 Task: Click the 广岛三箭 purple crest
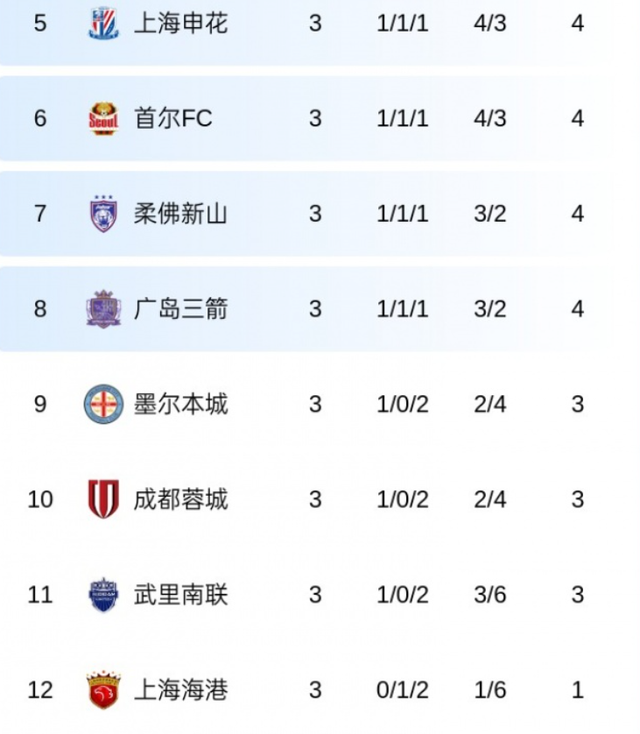coord(103,309)
